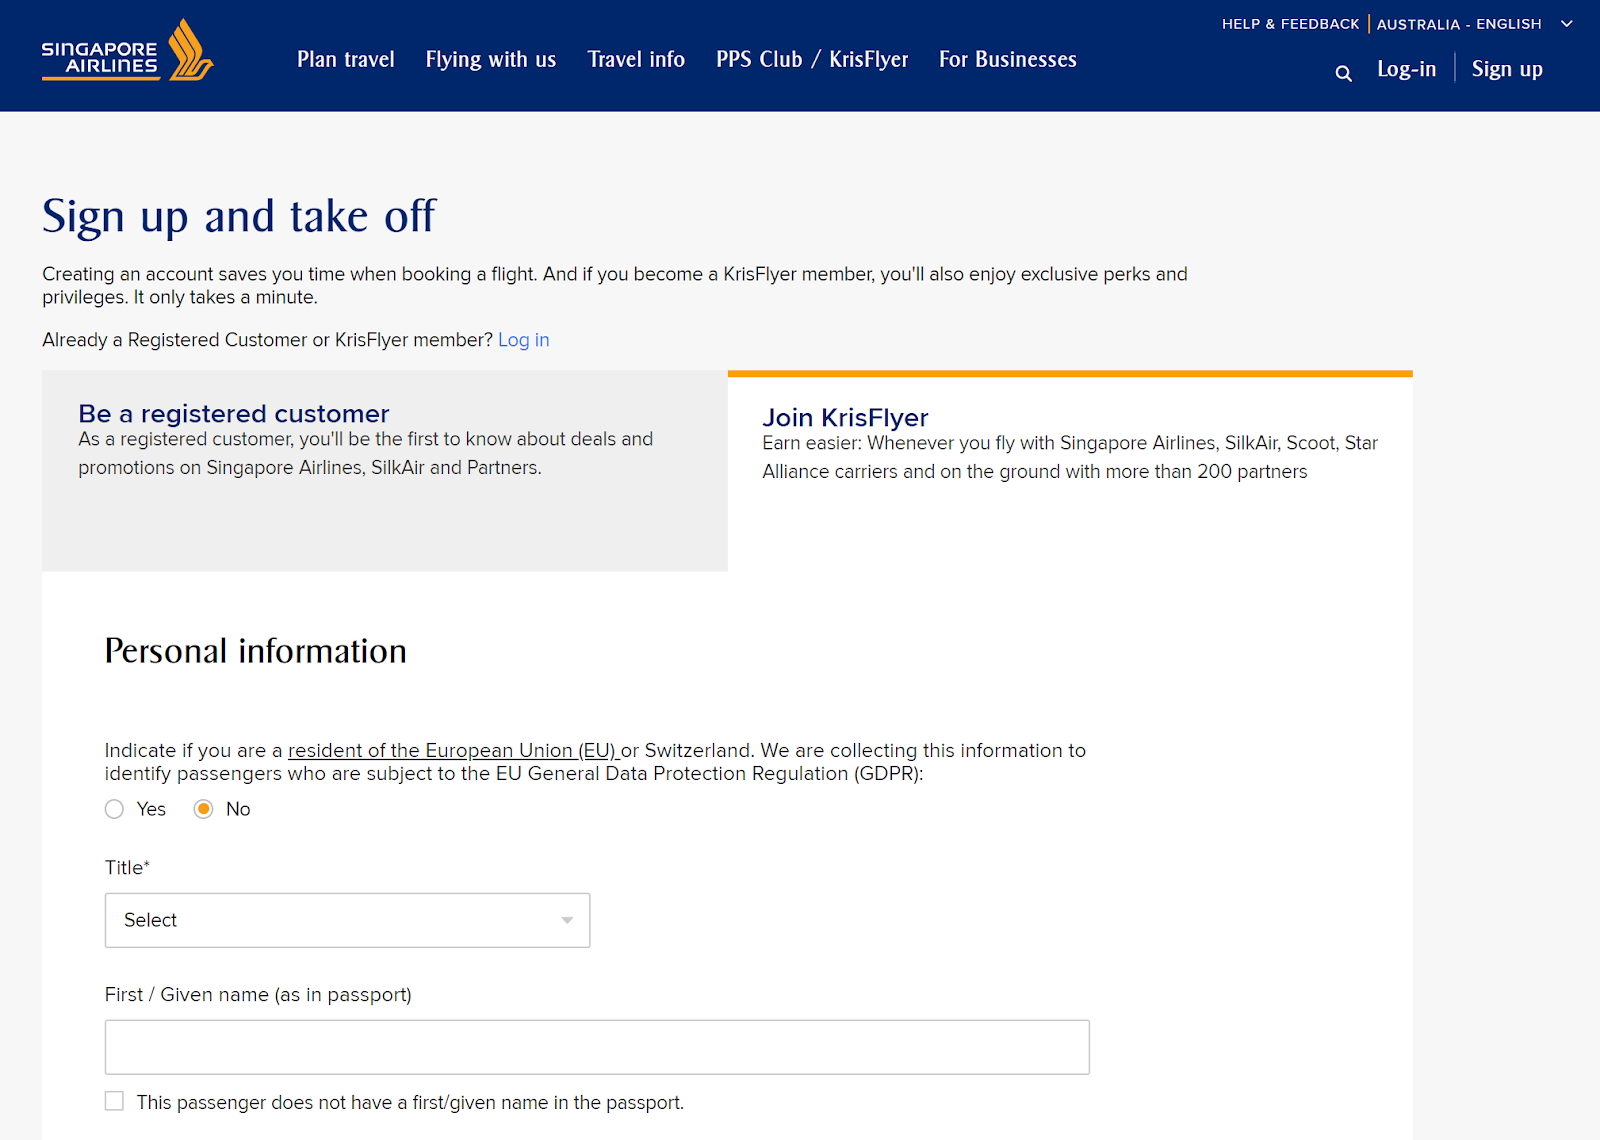
Task: Open the Title select dropdown
Action: 347,920
